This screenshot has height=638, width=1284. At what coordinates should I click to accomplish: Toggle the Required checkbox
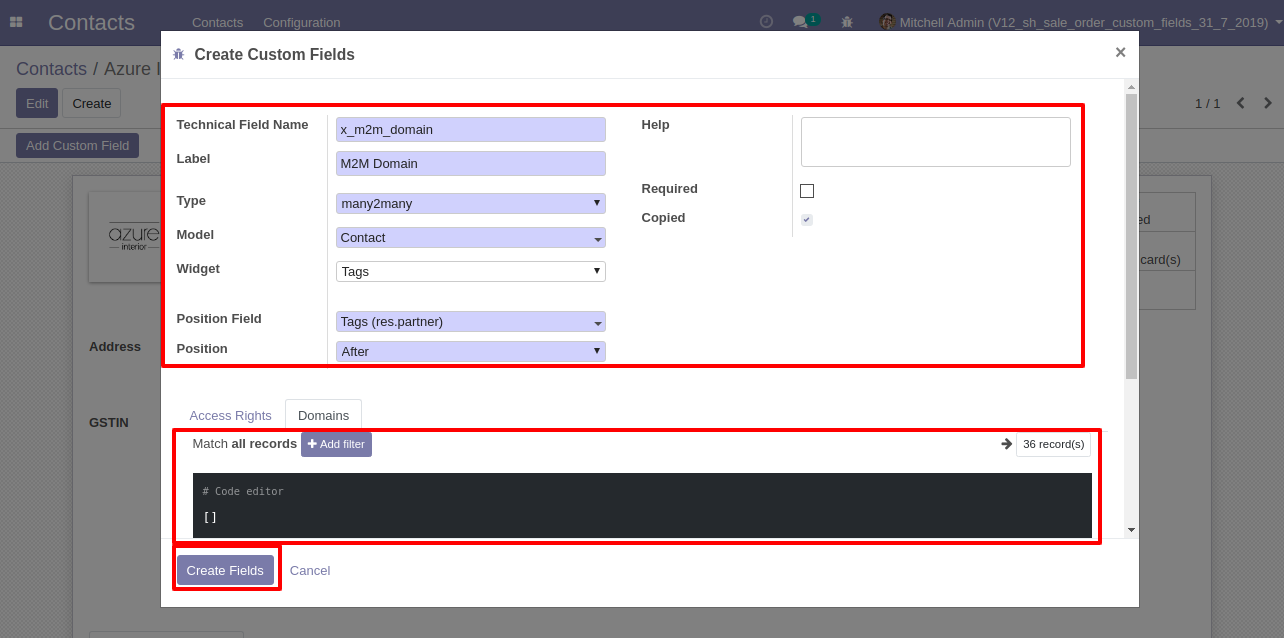pos(807,191)
